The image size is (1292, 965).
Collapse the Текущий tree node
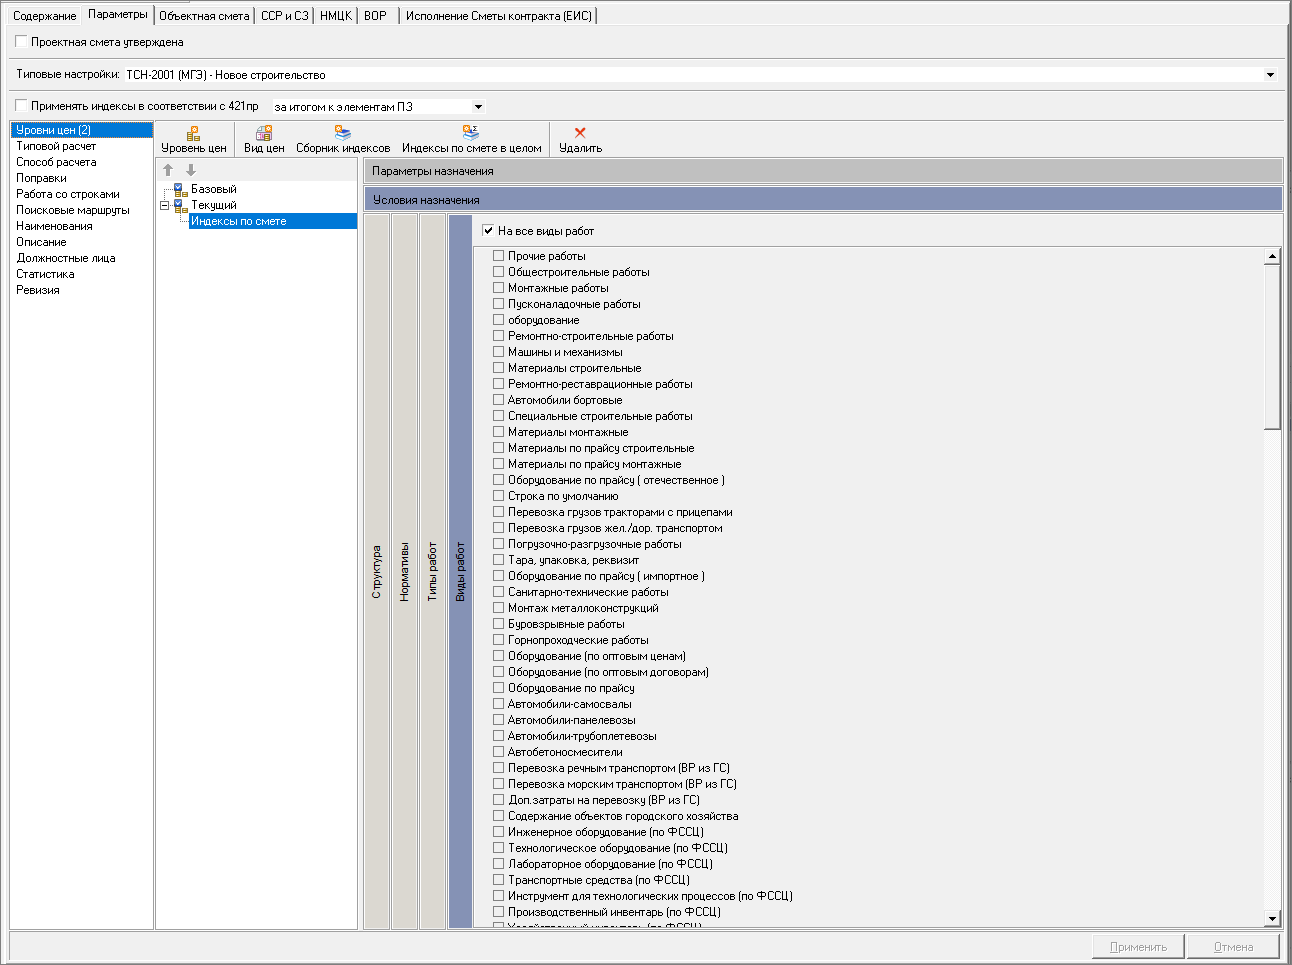[x=164, y=206]
